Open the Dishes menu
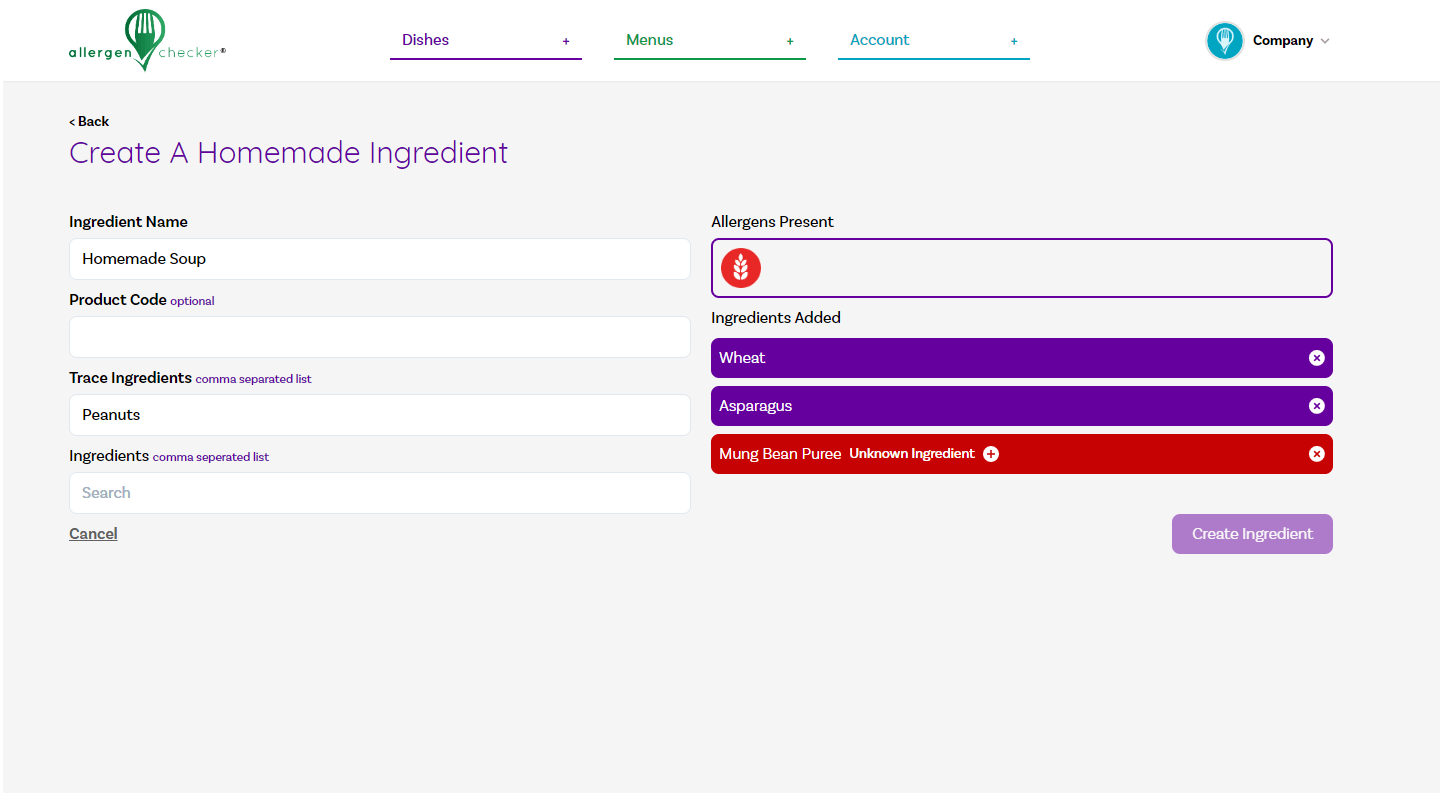 click(426, 40)
